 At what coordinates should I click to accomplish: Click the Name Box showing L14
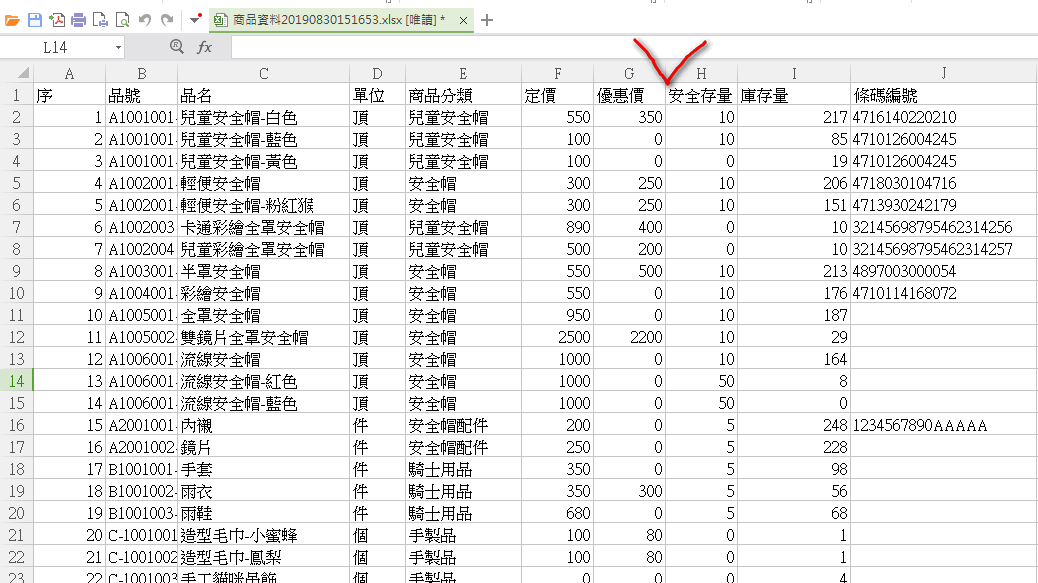56,47
